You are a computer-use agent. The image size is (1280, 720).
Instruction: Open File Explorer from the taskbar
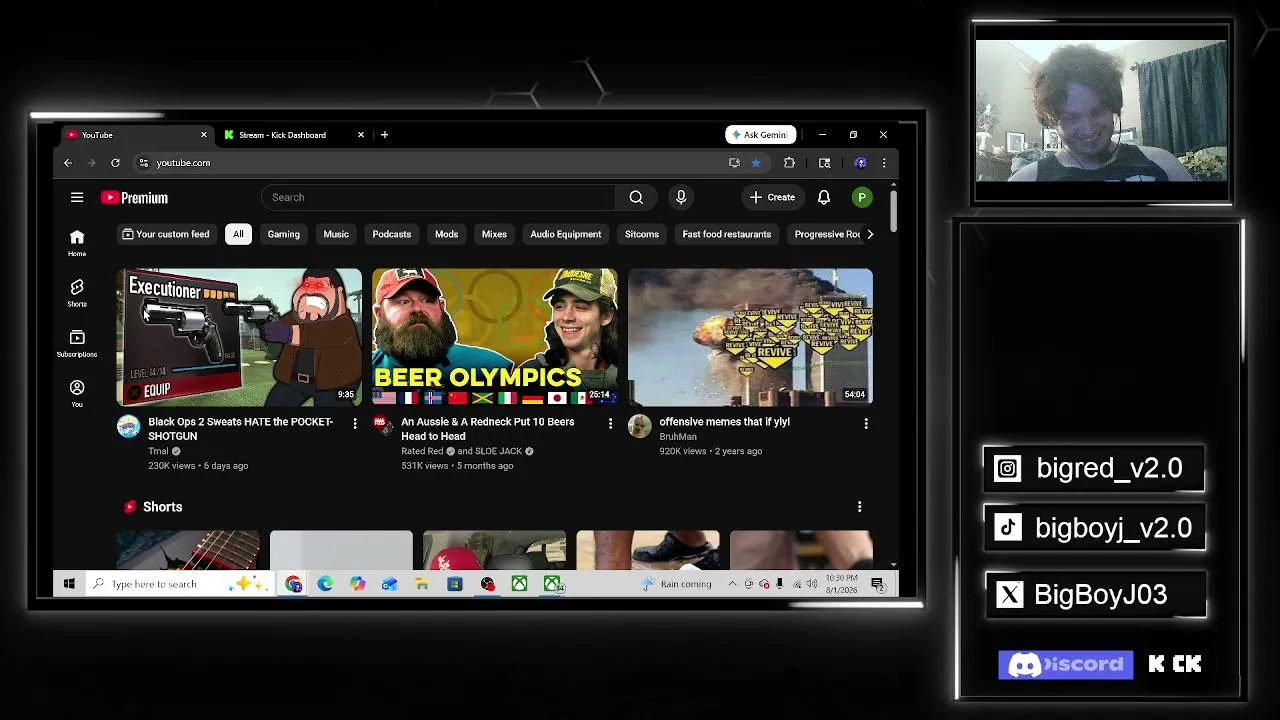(422, 584)
